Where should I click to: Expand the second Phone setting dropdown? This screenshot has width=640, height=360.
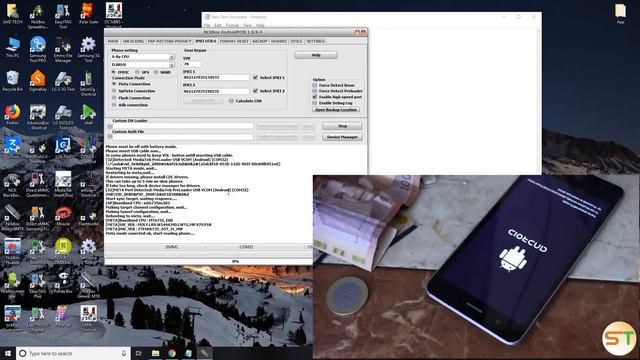[x=172, y=64]
